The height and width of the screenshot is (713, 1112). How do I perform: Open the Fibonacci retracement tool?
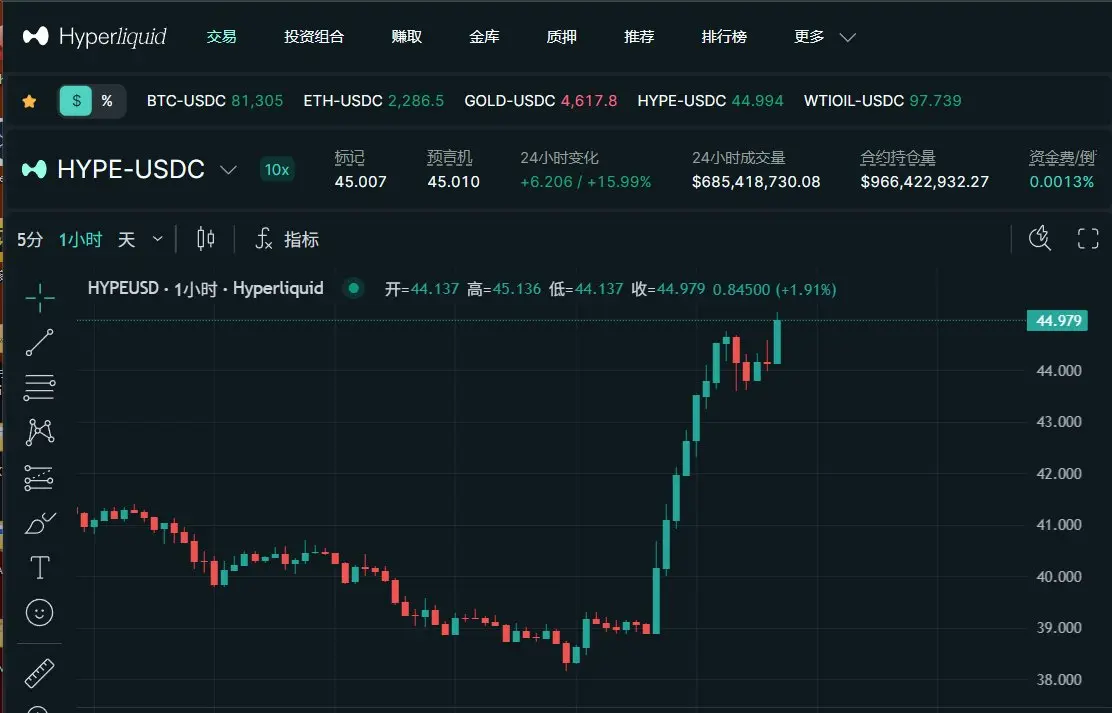coord(40,387)
